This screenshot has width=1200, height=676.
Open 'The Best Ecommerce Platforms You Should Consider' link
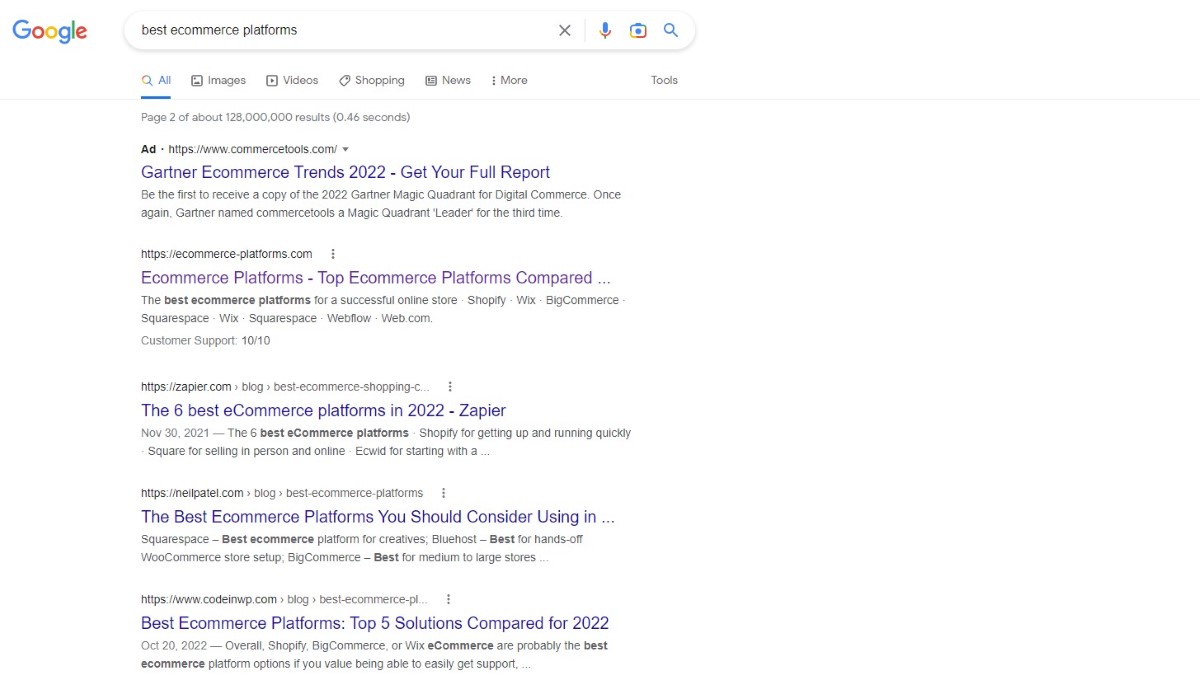tap(378, 517)
